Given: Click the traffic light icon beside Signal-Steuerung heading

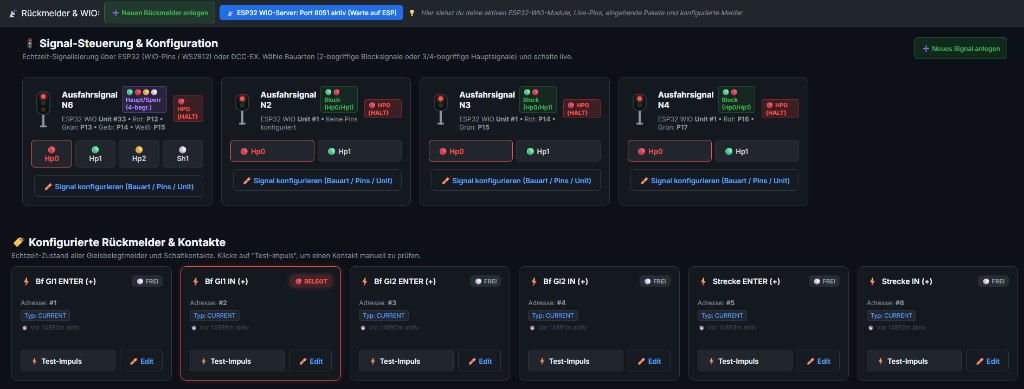Looking at the screenshot, I should (29, 44).
